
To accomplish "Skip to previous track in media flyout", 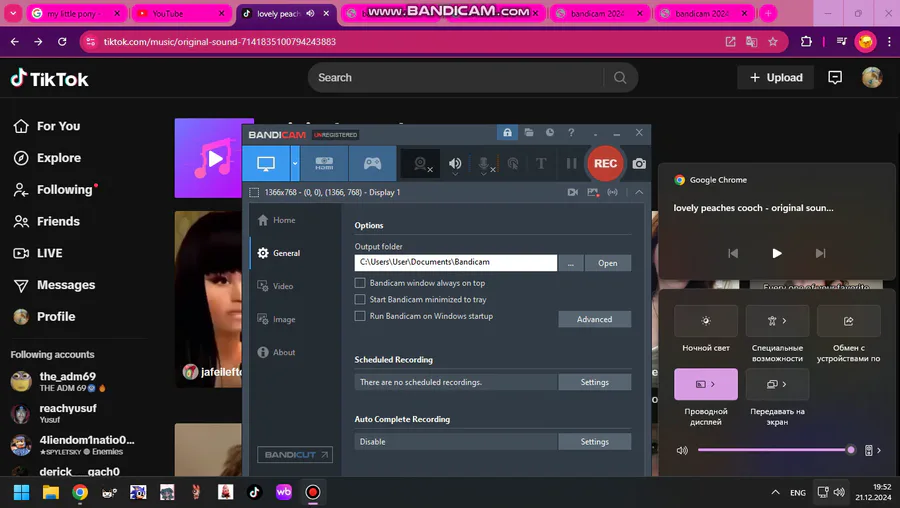I will point(733,253).
